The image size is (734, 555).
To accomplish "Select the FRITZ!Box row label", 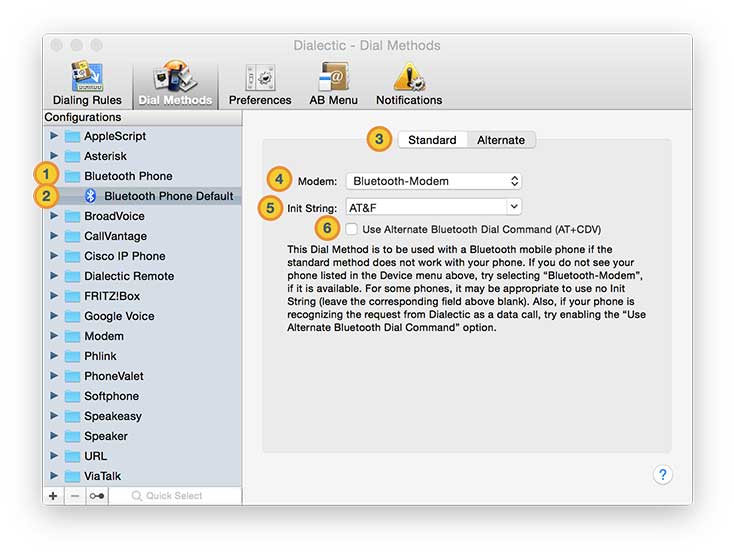I will coord(112,296).
